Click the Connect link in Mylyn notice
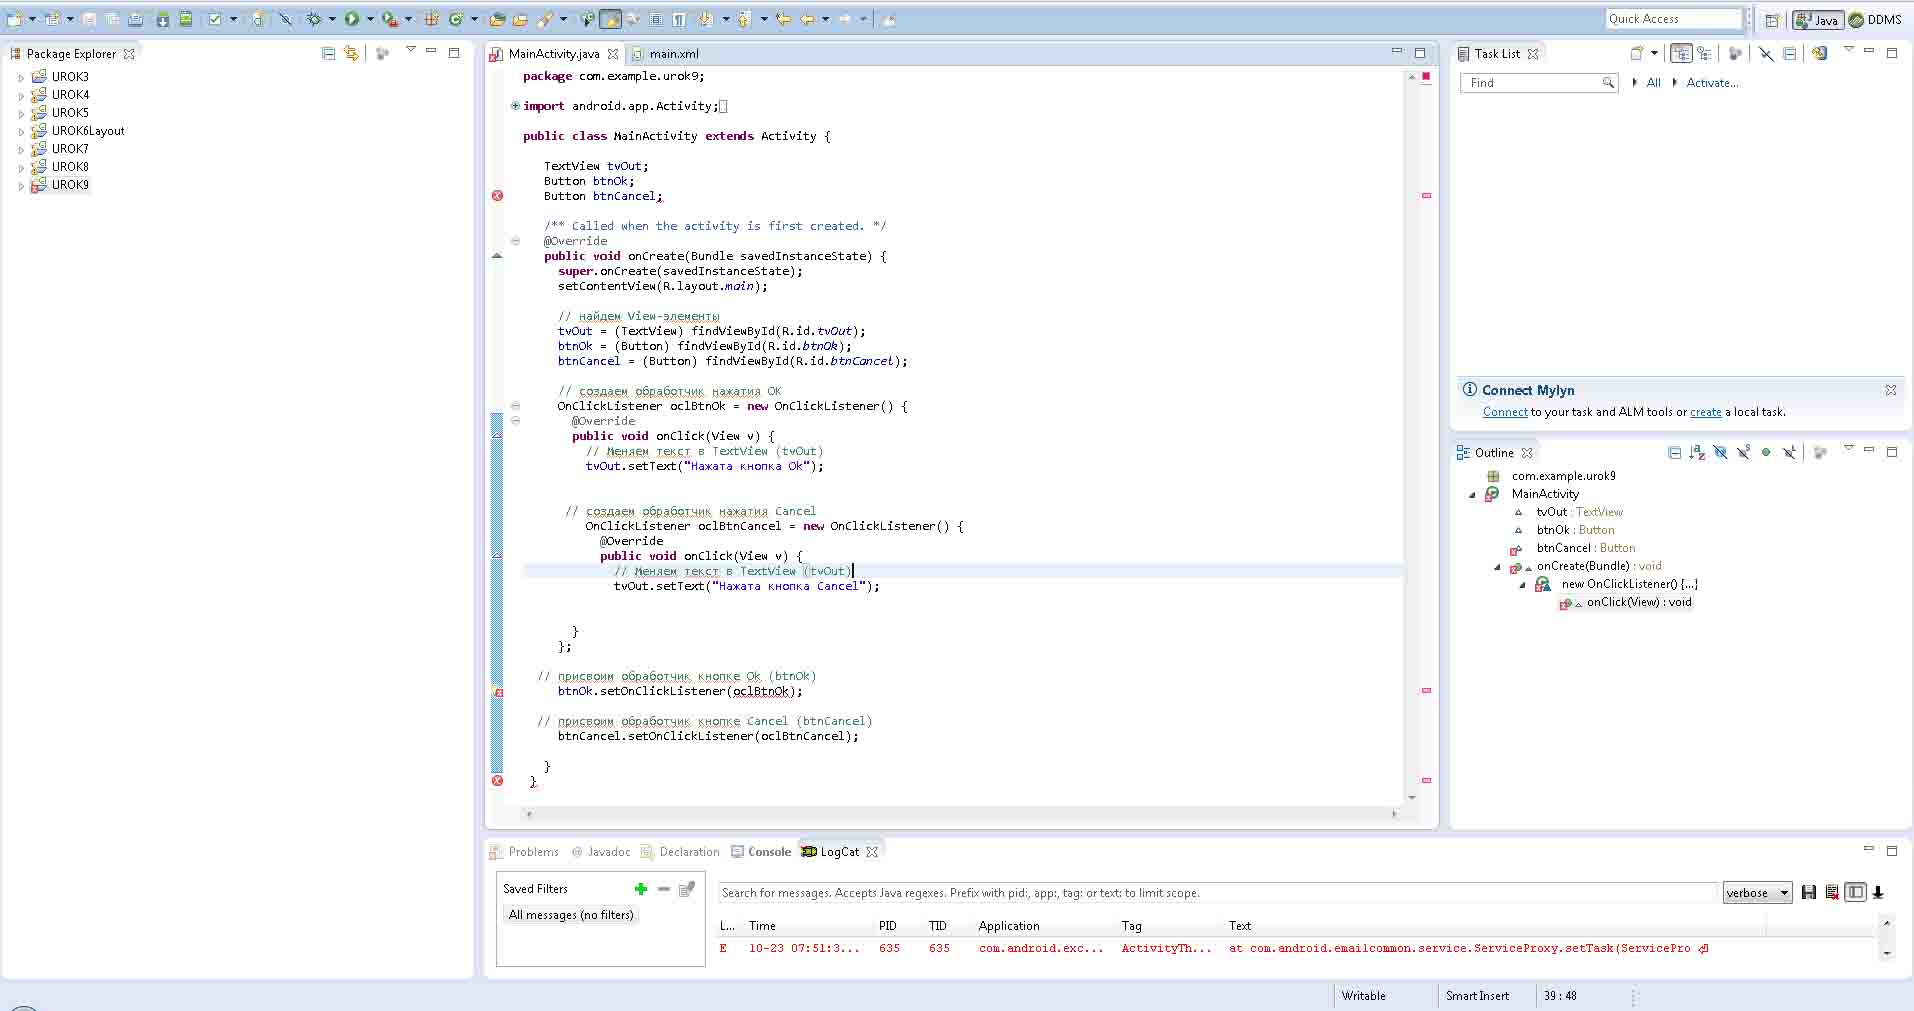Image resolution: width=1914 pixels, height=1011 pixels. (x=1505, y=412)
